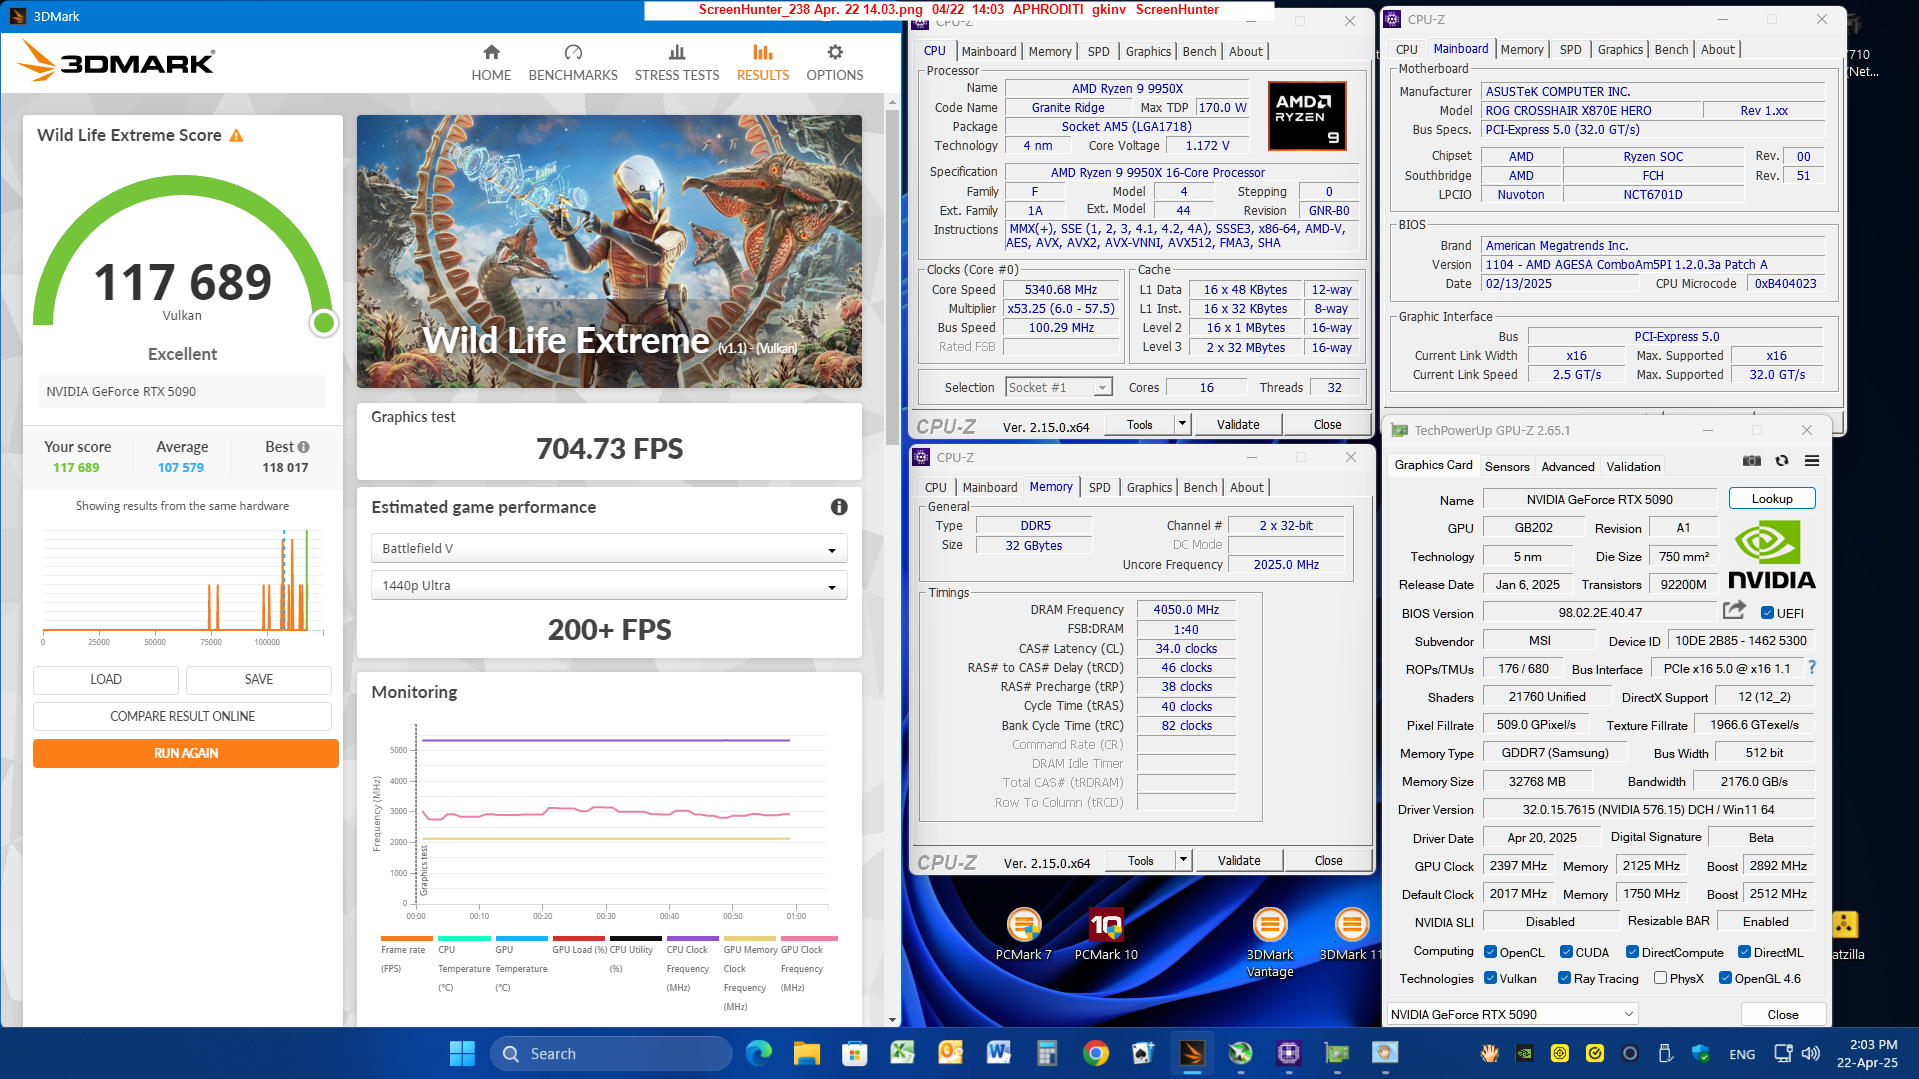Switch to Advanced tab in GPU-Z

[x=1568, y=466]
